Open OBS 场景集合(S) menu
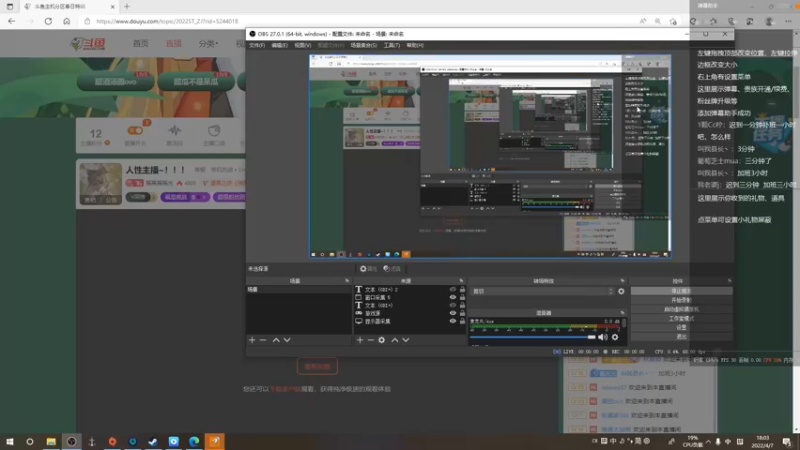The height and width of the screenshot is (450, 800). [x=364, y=45]
